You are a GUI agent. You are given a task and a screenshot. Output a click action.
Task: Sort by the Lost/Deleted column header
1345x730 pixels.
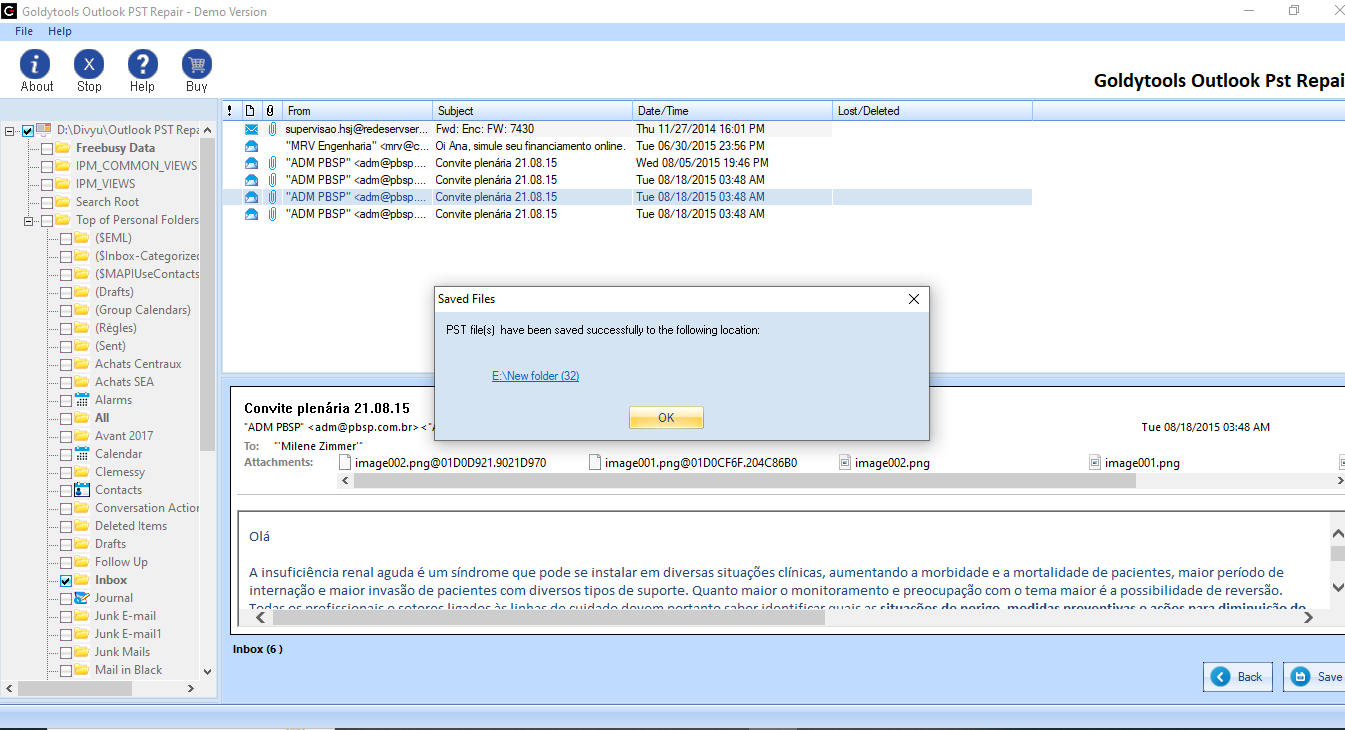click(933, 111)
